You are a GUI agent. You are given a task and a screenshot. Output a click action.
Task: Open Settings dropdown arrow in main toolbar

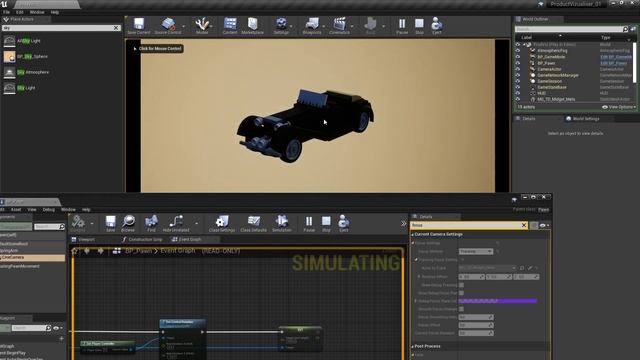(291, 26)
